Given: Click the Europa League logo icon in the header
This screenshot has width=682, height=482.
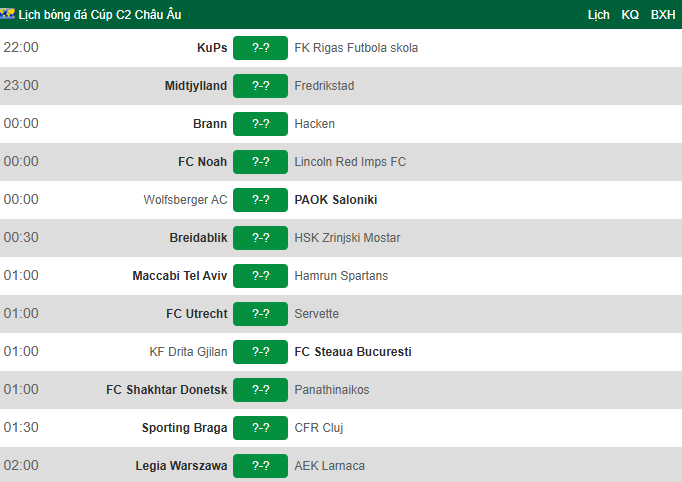Looking at the screenshot, I should 7,14.
